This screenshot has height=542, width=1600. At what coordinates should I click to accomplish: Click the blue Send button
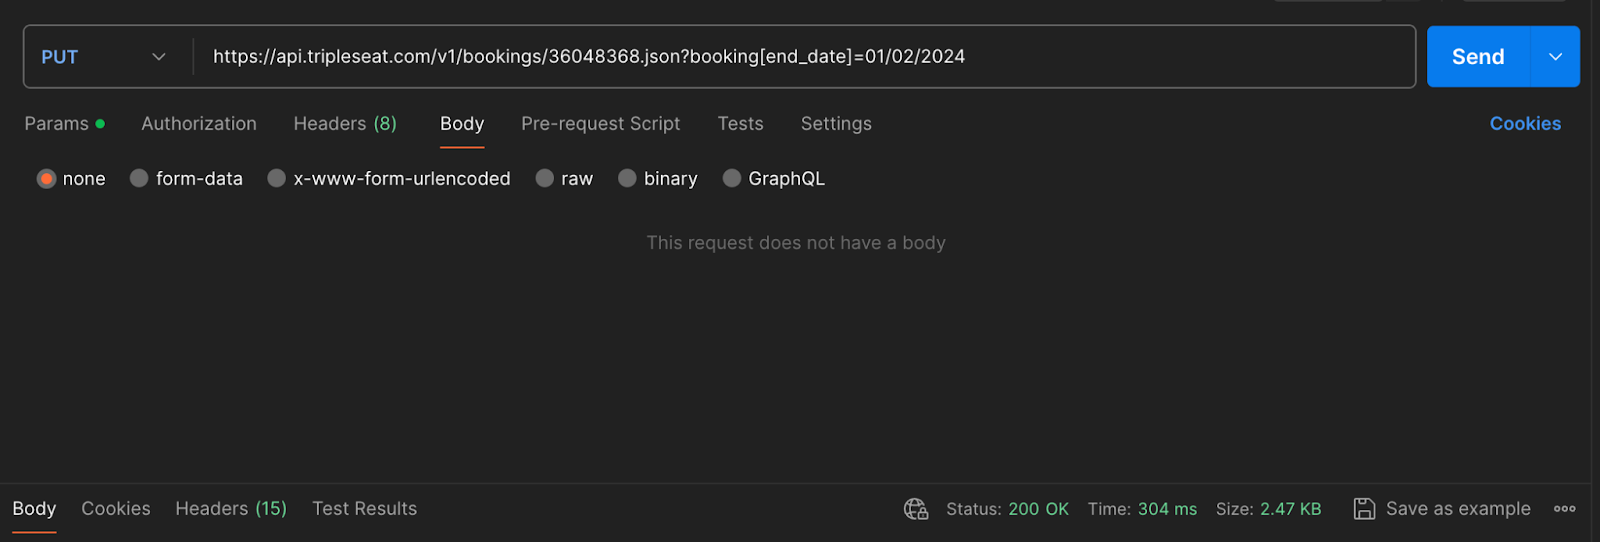1478,57
